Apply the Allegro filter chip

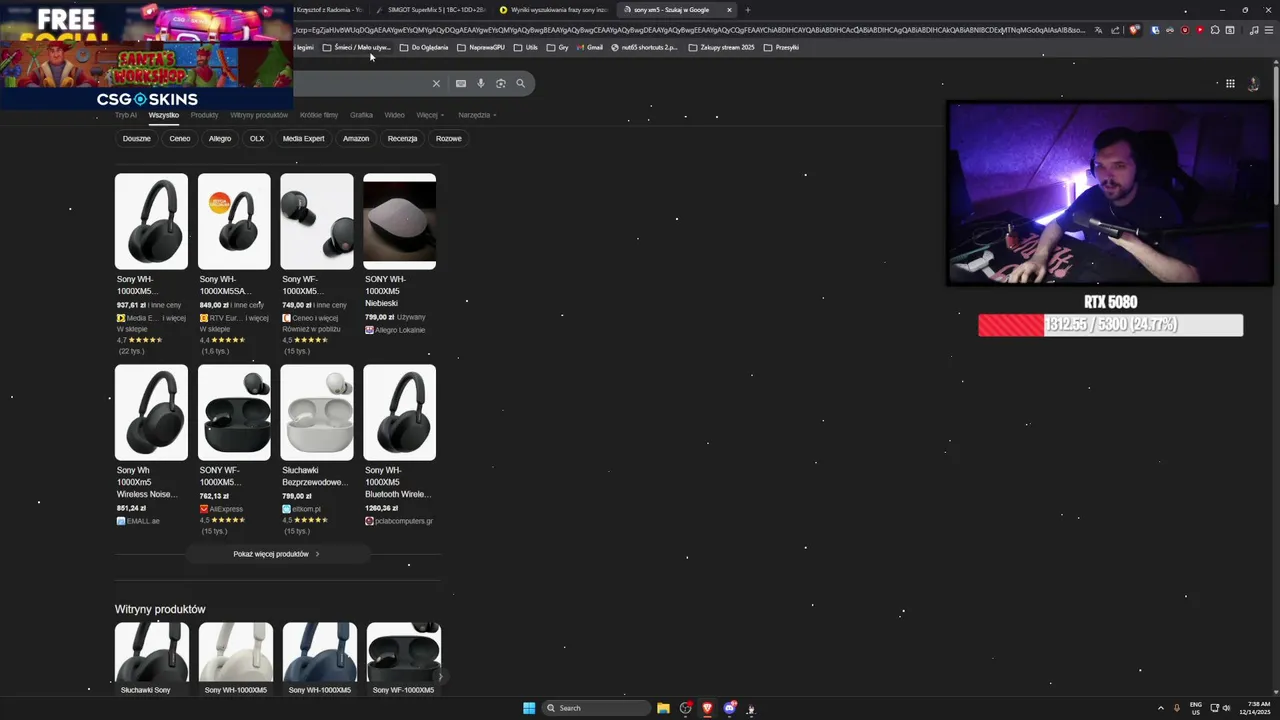click(220, 139)
